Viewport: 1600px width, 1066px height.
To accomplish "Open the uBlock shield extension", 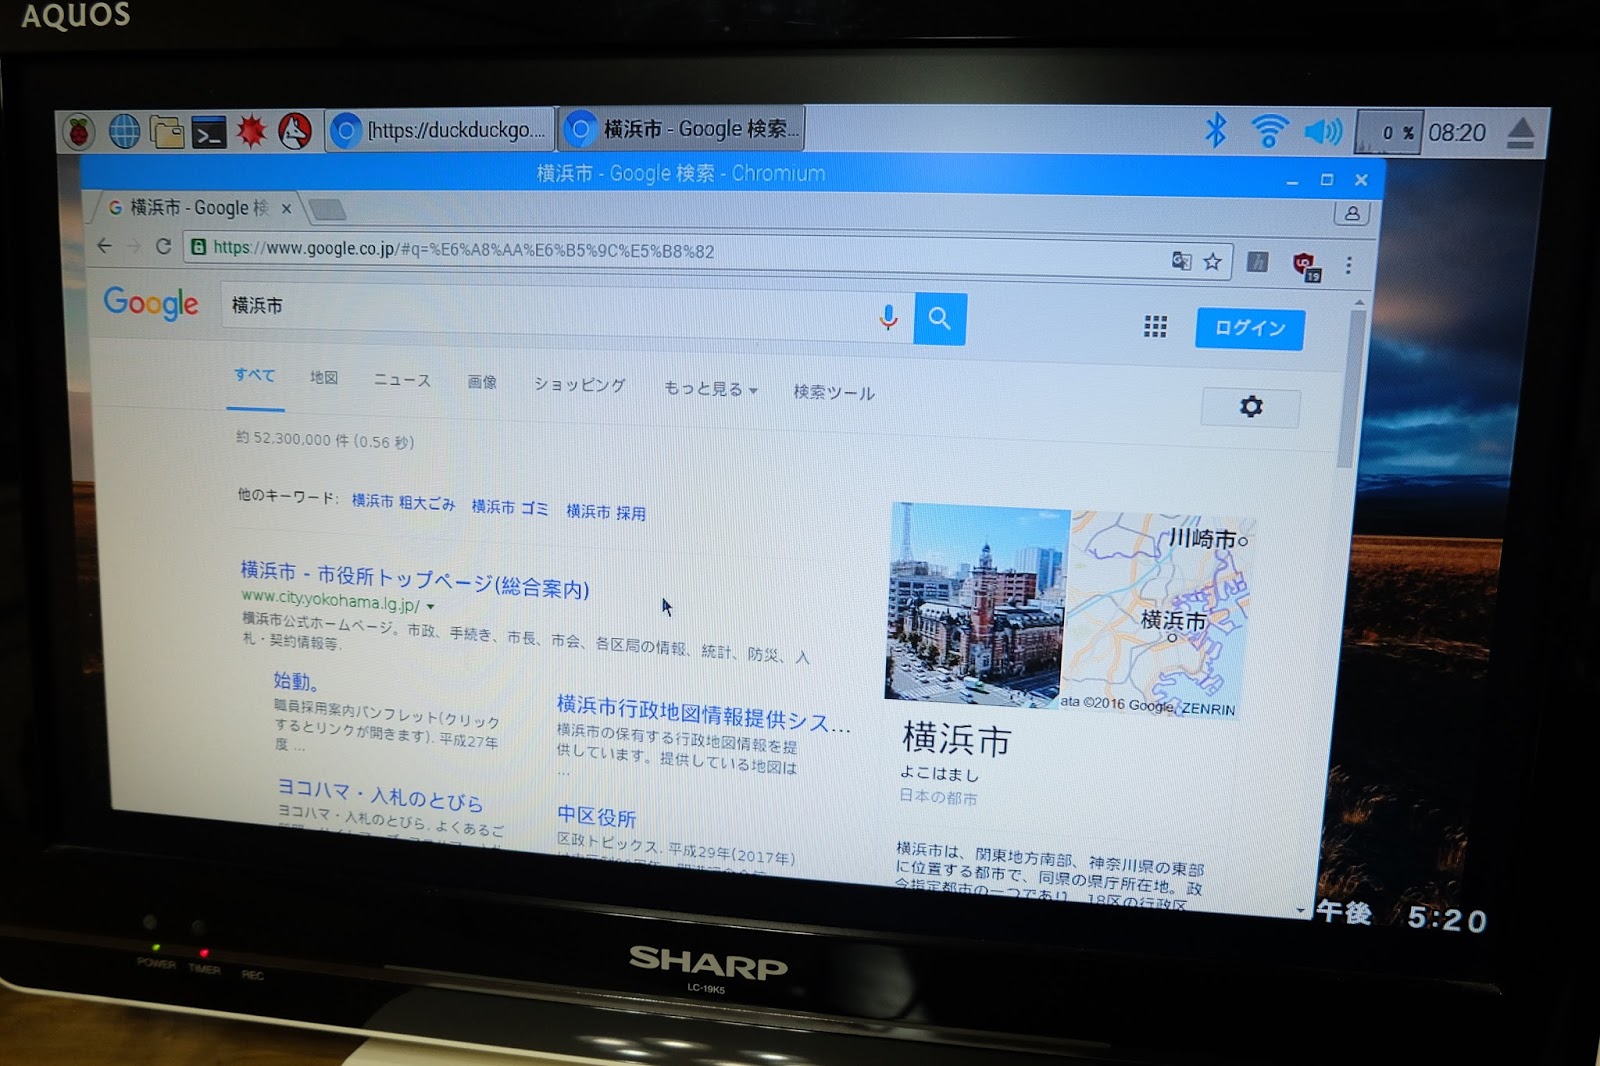I will tap(1306, 266).
